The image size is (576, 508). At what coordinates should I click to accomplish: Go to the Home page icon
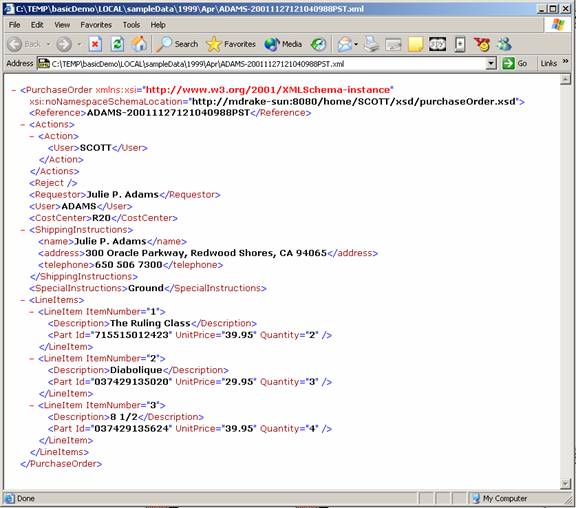(139, 44)
